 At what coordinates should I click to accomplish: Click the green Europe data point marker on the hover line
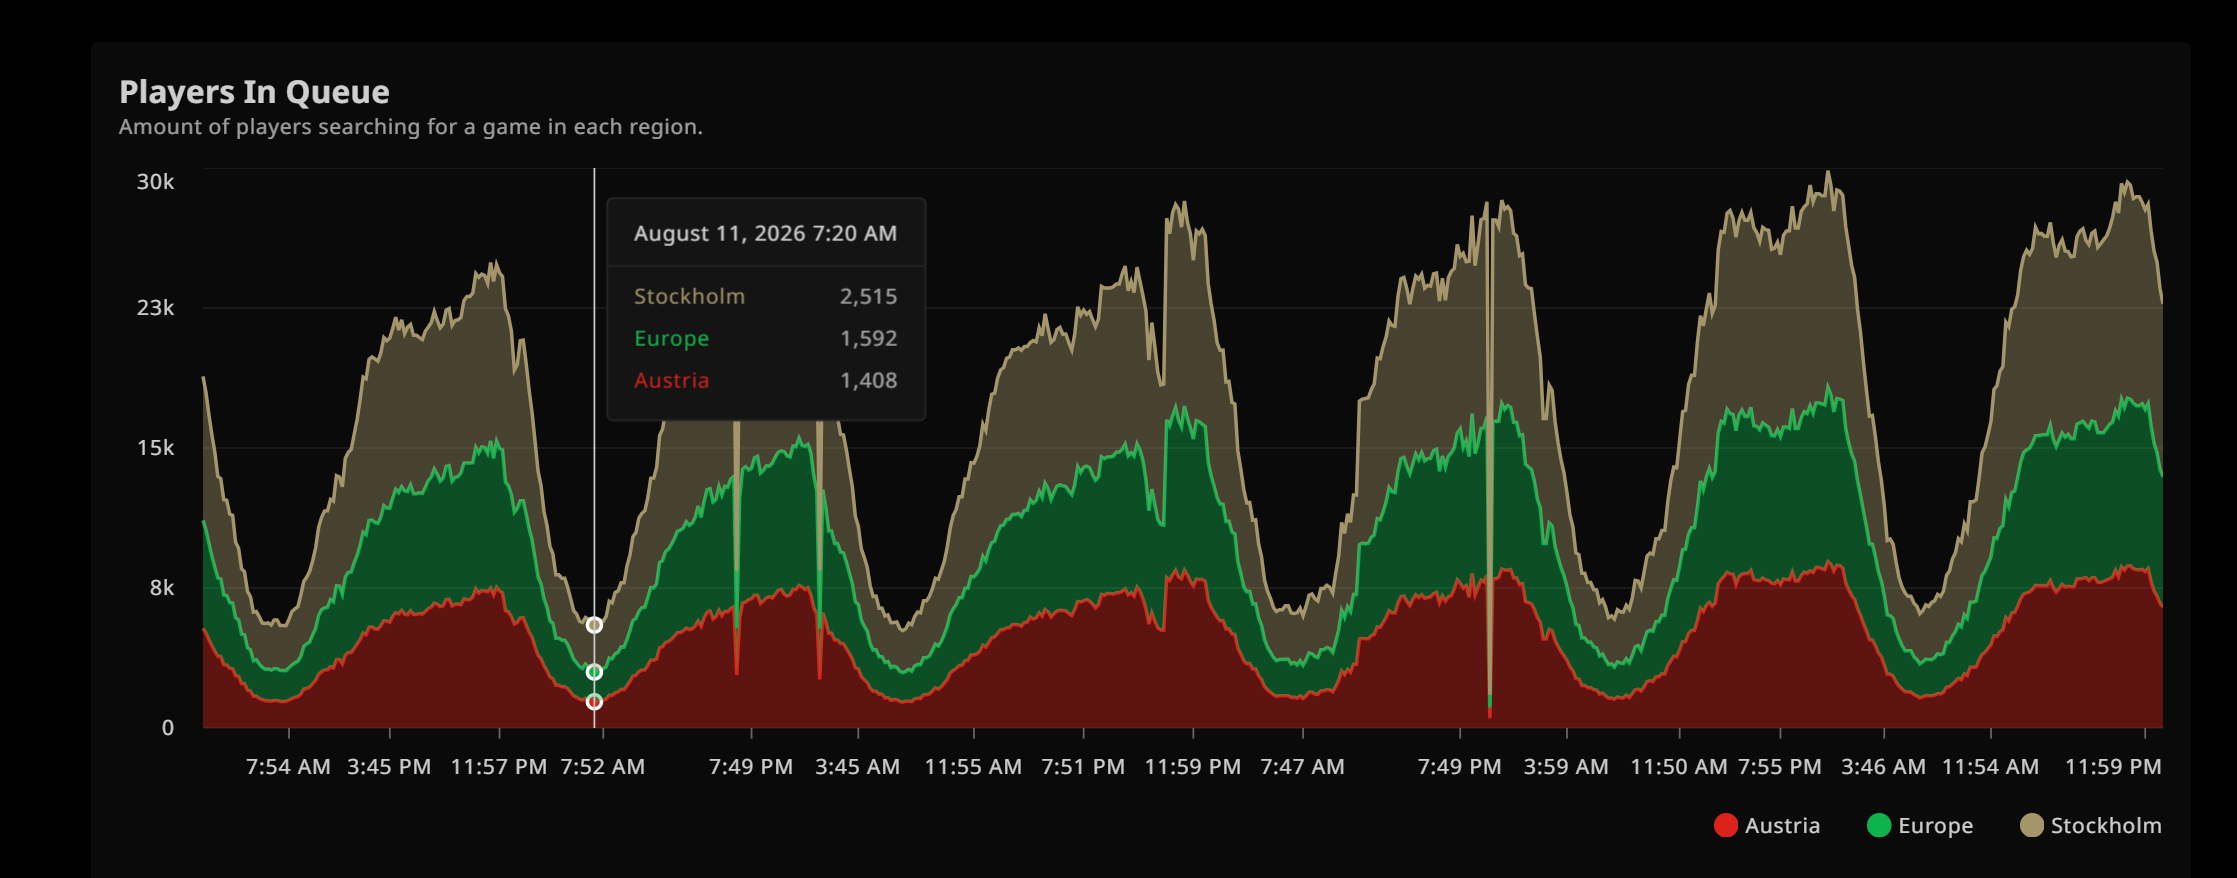[594, 672]
